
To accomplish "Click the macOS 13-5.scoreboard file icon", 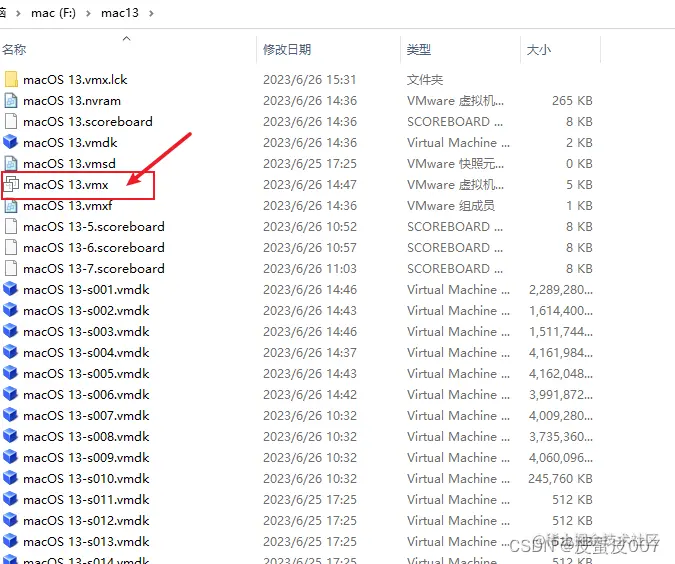I will (11, 226).
